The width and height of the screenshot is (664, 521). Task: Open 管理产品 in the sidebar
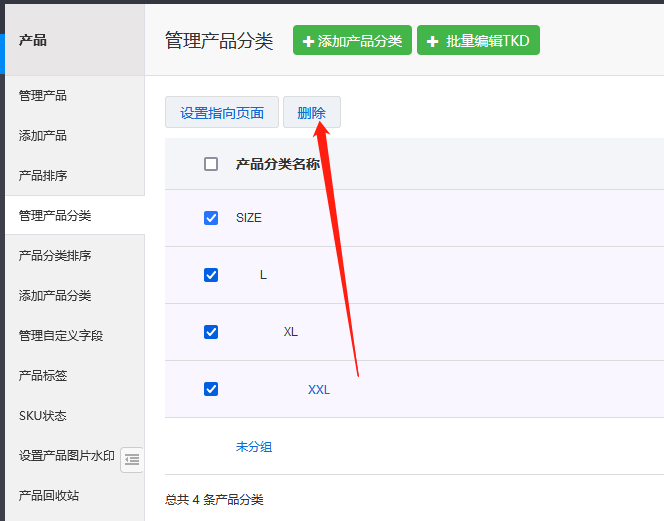[x=43, y=96]
